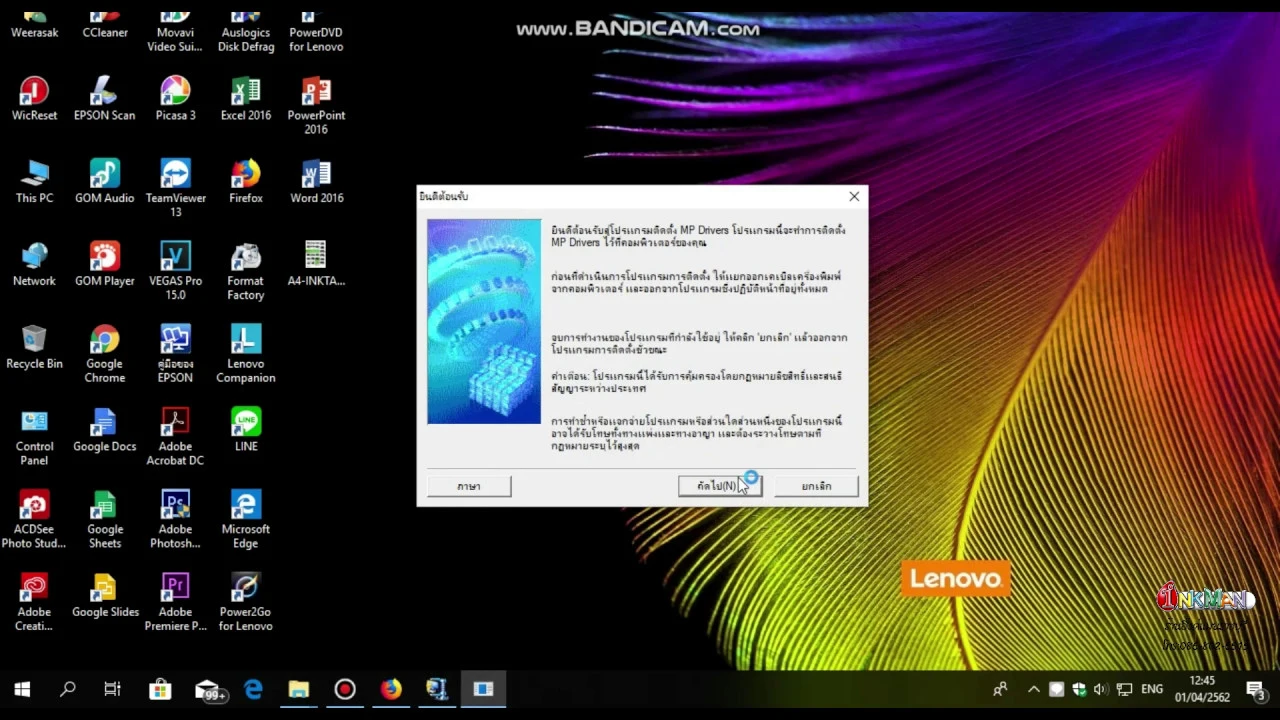
Task: Select the A4-INKTA file on the desktop
Action: [316, 265]
